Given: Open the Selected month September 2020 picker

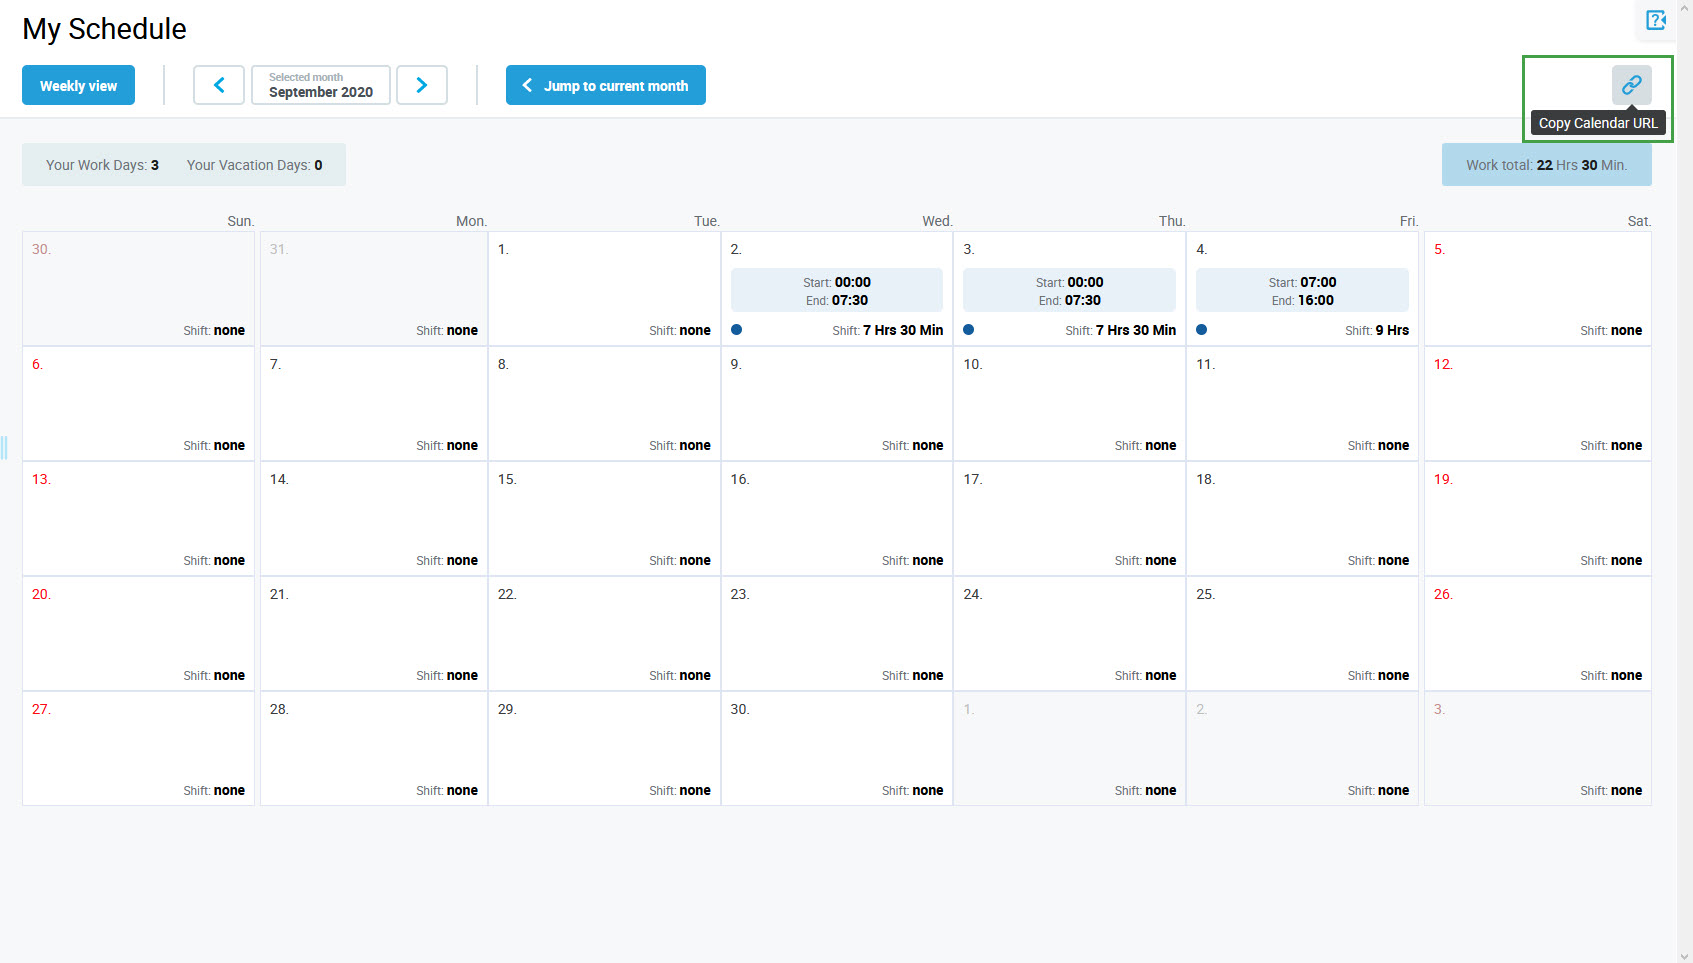Looking at the screenshot, I should point(320,85).
